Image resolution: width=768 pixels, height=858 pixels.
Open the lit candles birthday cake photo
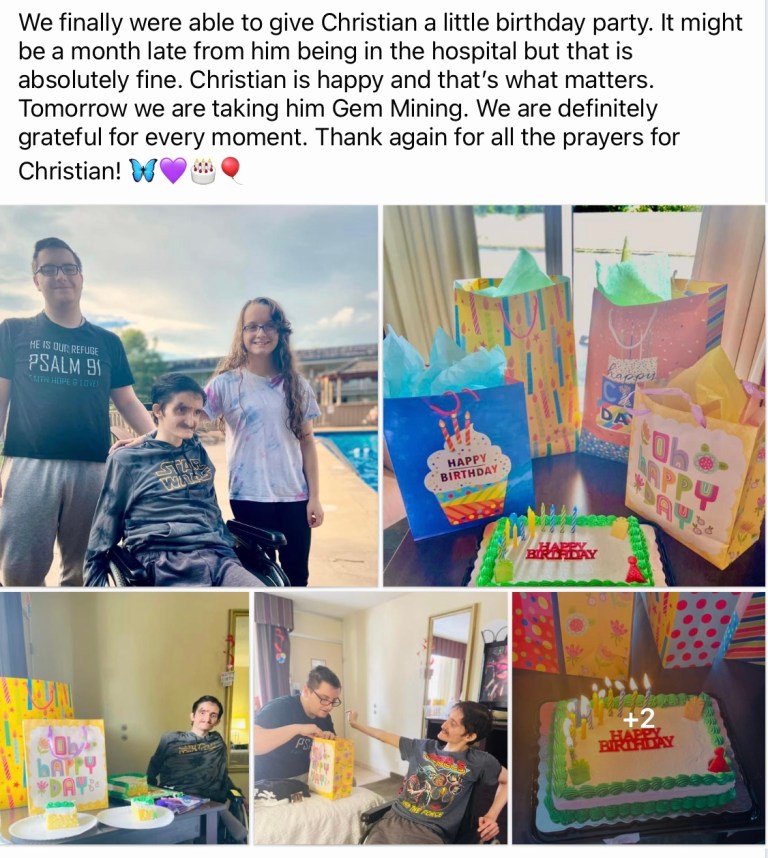638,718
